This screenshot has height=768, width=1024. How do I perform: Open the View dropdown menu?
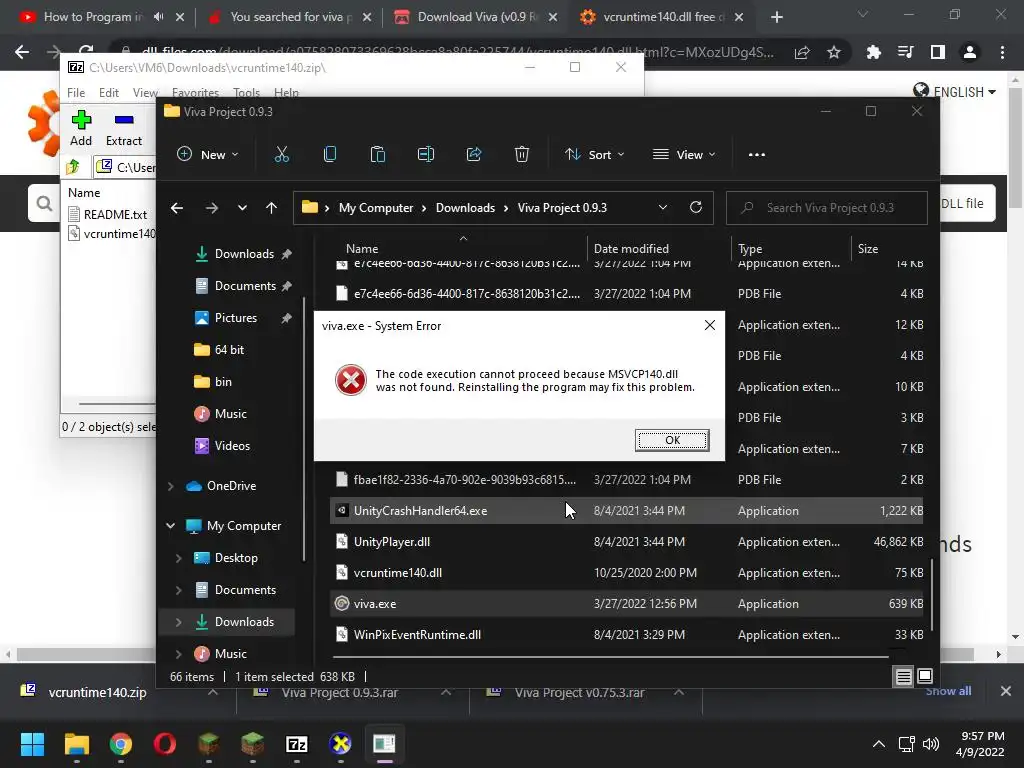coord(684,155)
